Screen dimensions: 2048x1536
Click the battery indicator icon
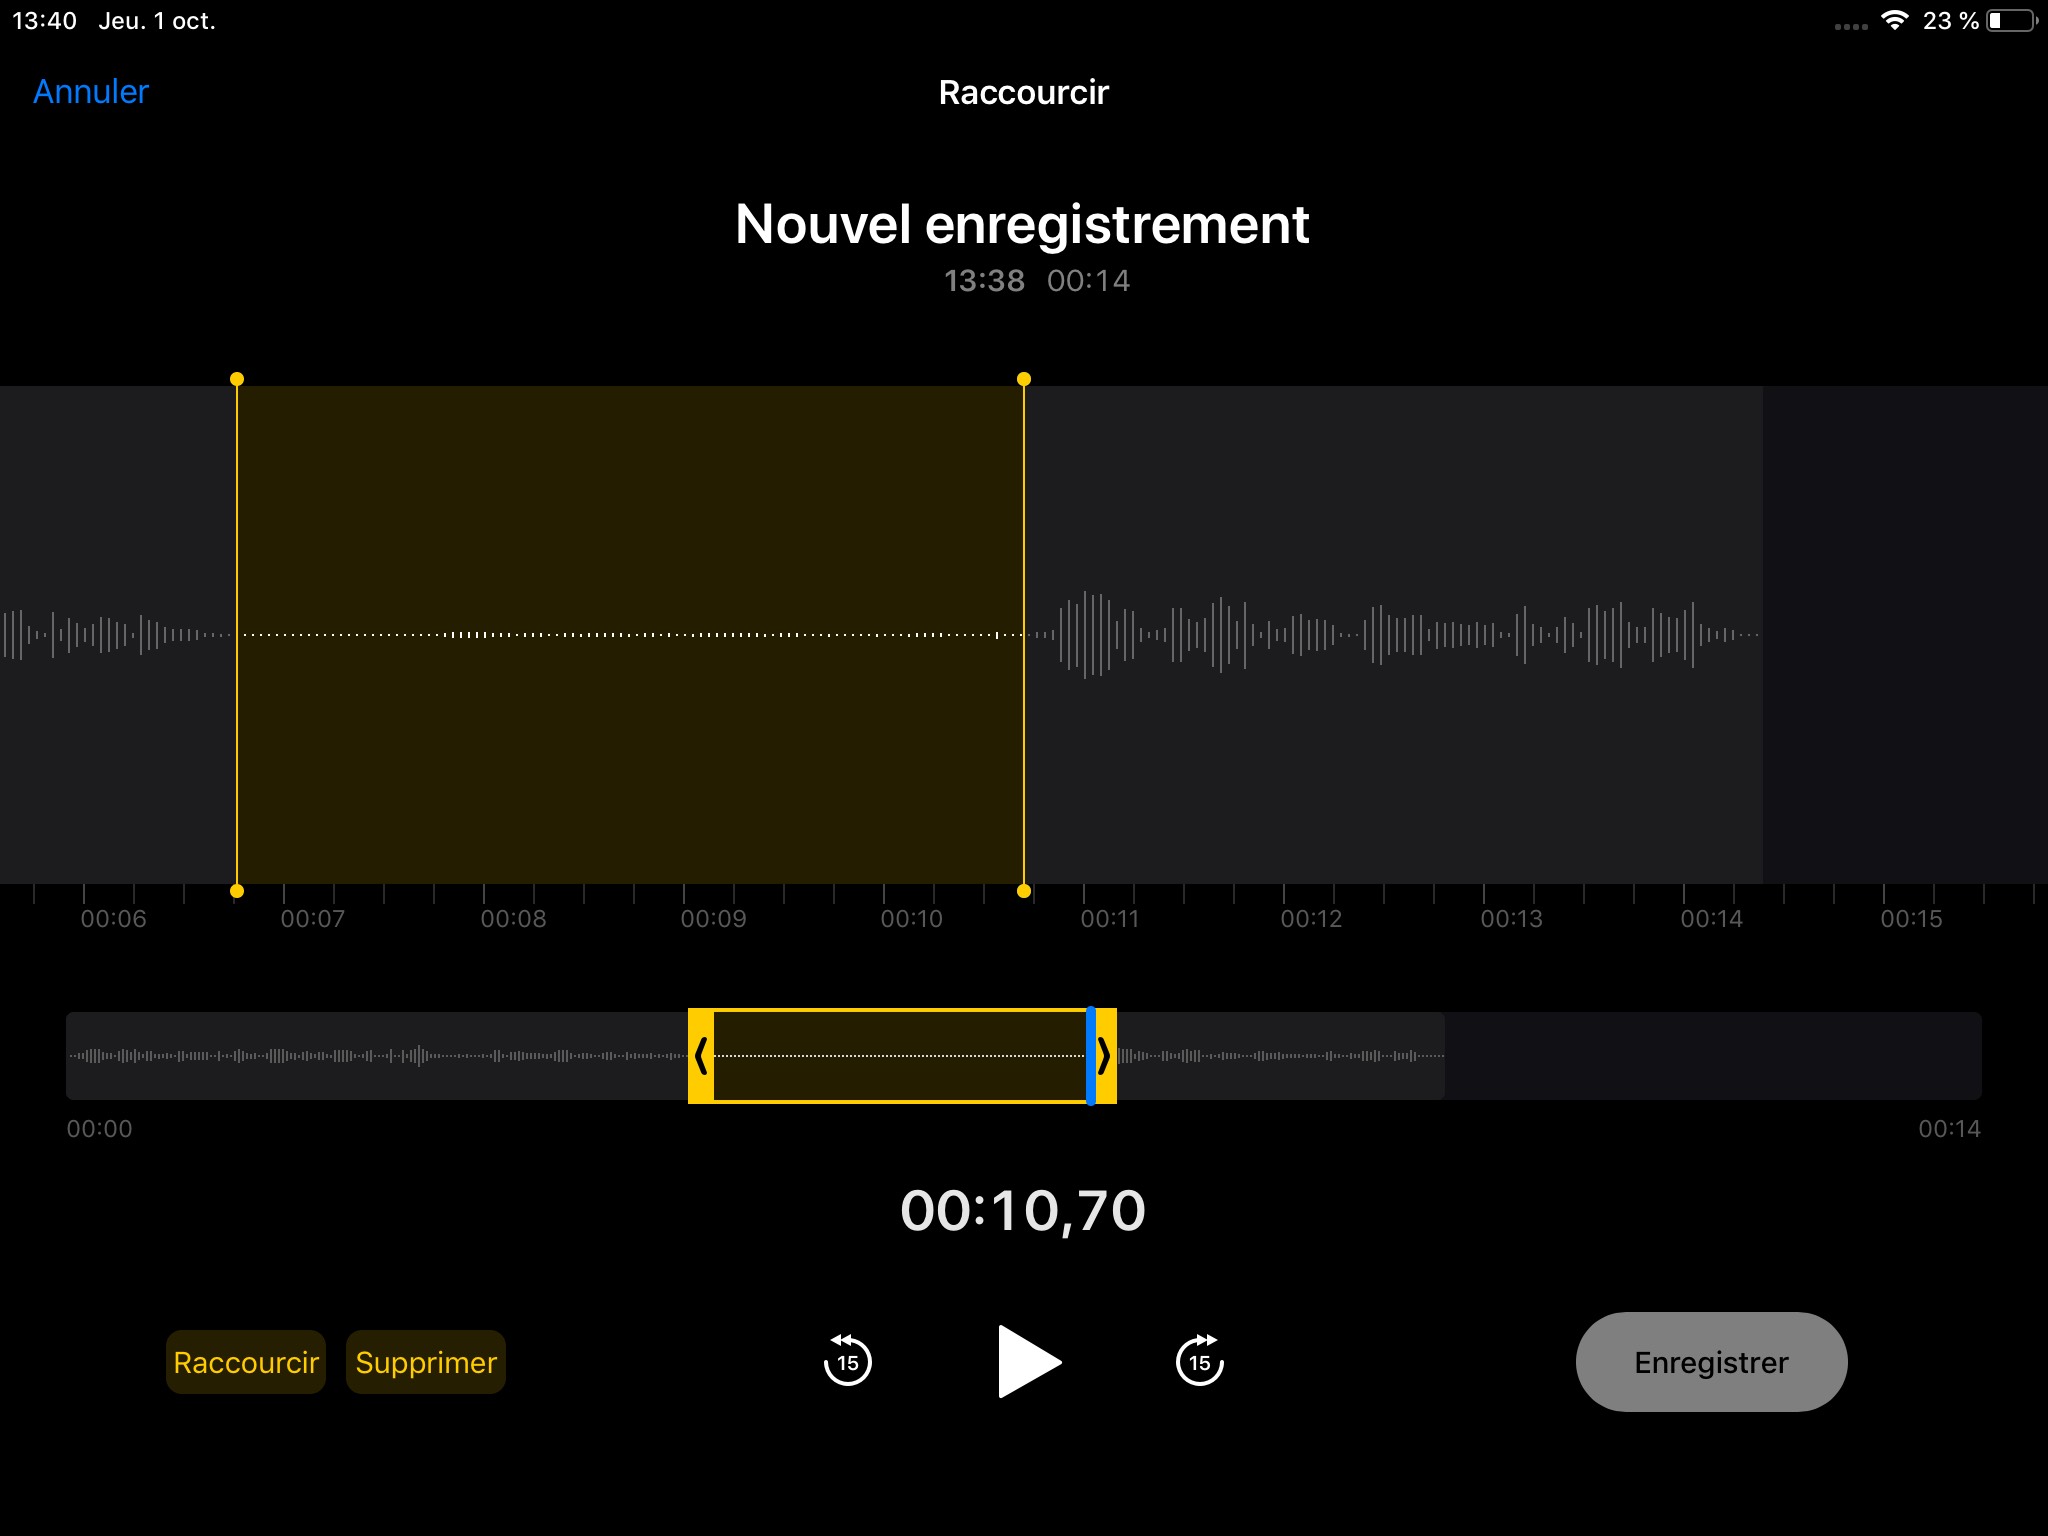pos(2011,21)
